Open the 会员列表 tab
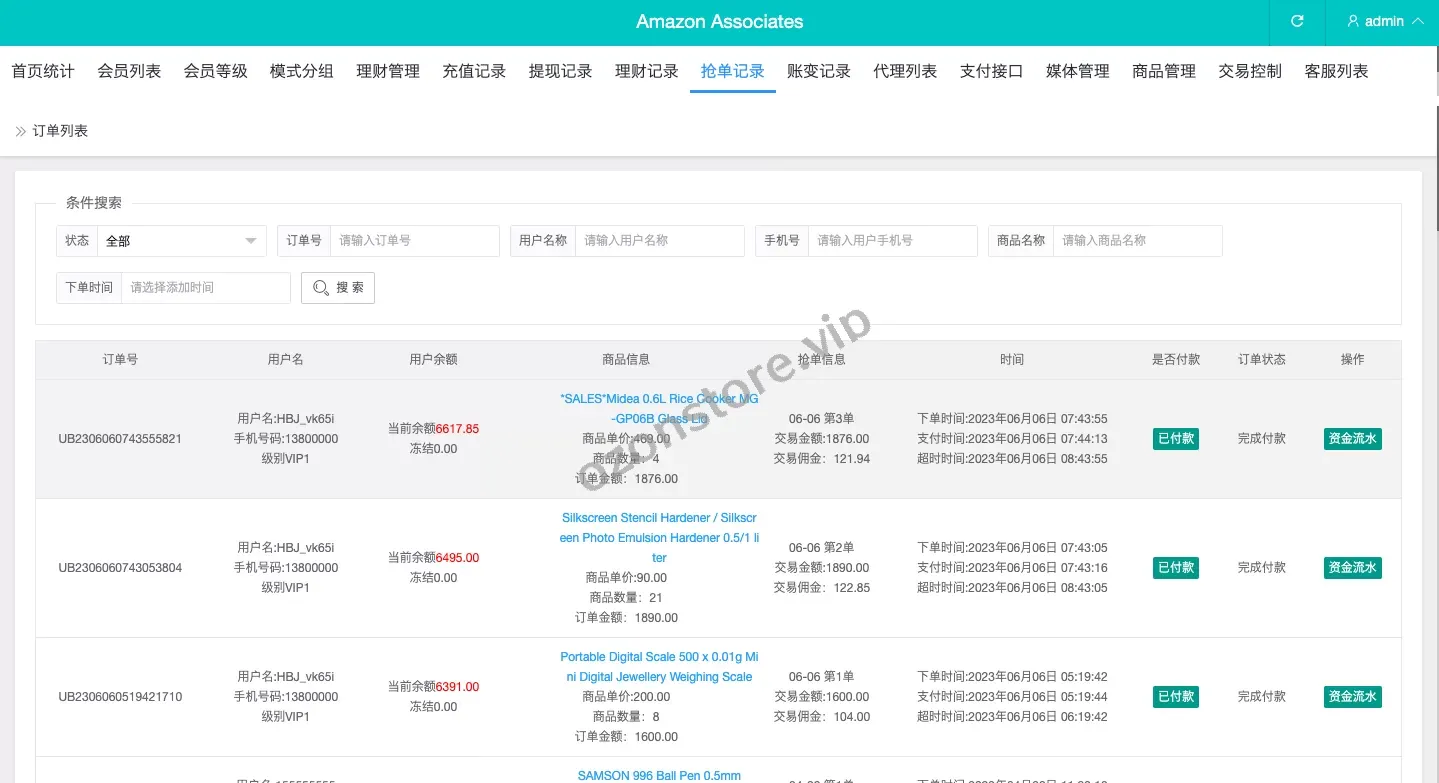Viewport: 1439px width, 783px height. [129, 71]
